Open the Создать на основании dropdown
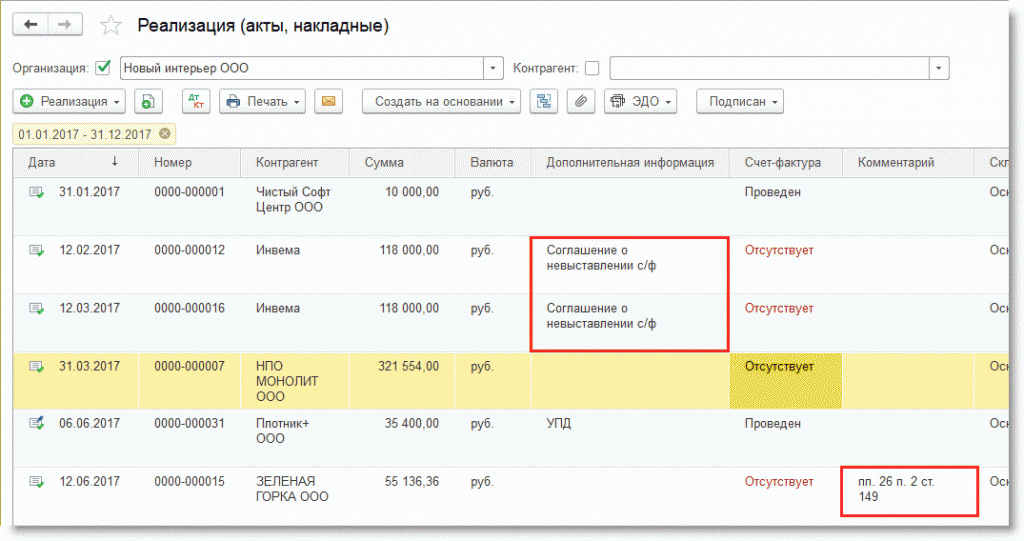This screenshot has height=541, width=1024. (x=441, y=101)
